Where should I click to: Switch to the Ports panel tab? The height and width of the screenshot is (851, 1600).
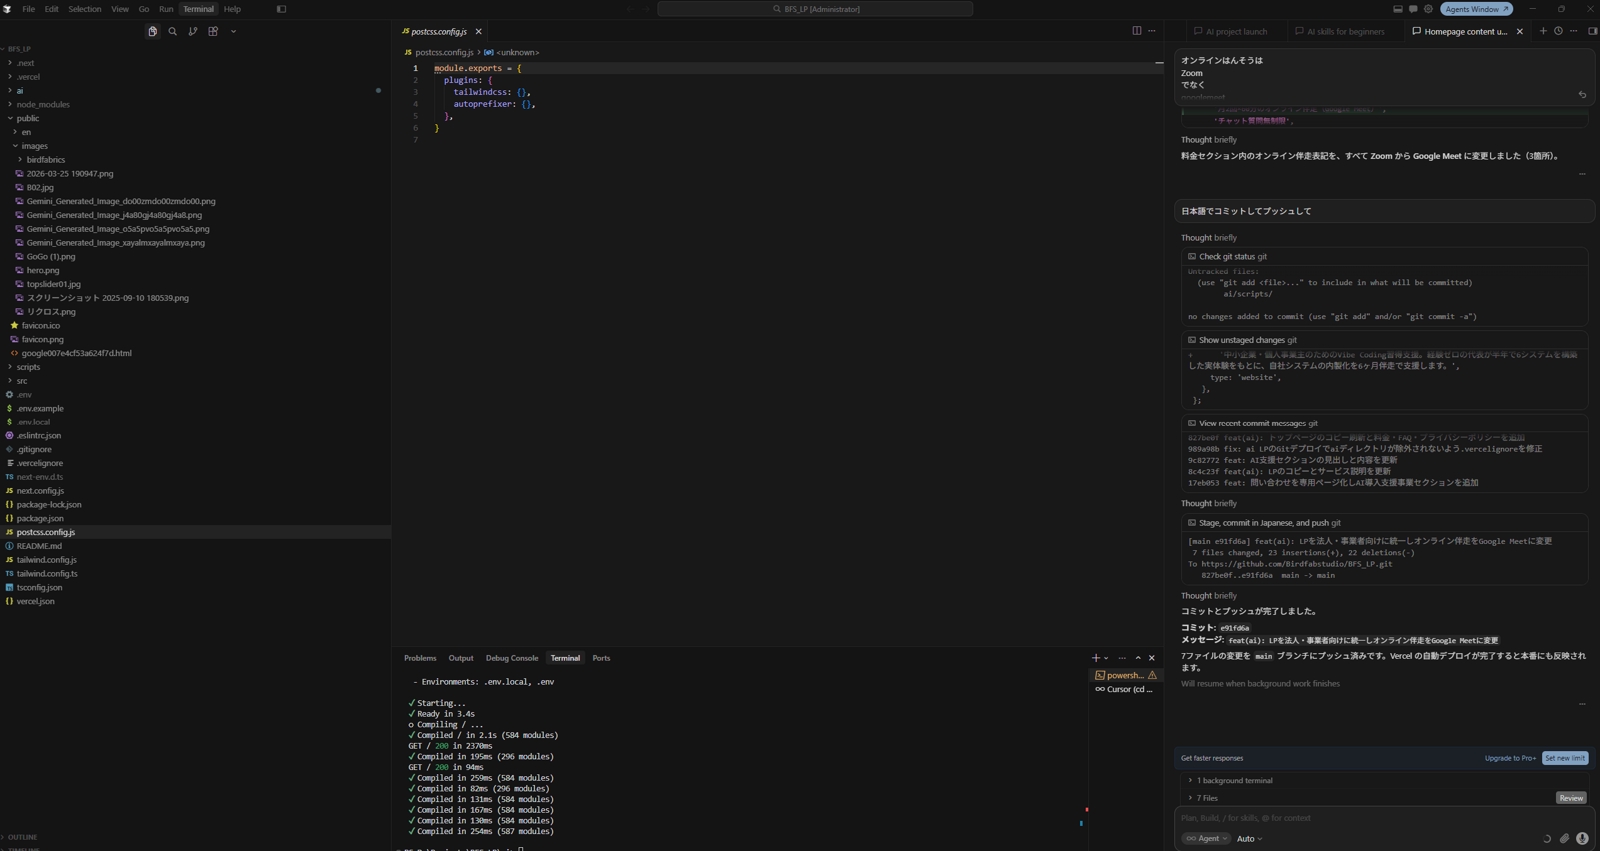[601, 658]
